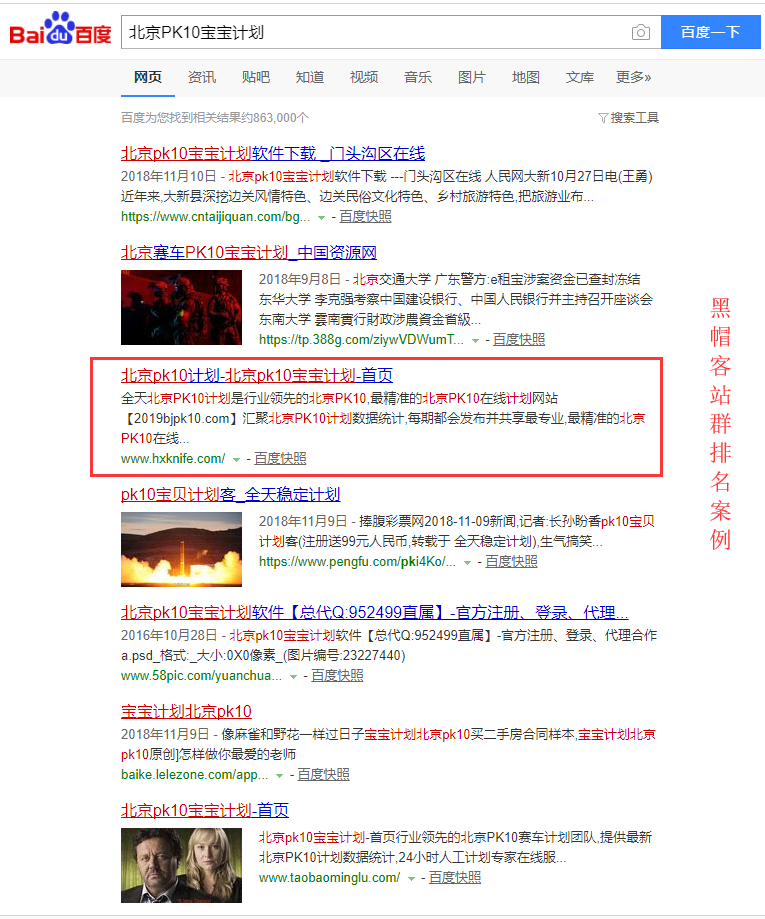Open 百度快照 for tp.388g.com result
This screenshot has height=919, width=765.
519,340
